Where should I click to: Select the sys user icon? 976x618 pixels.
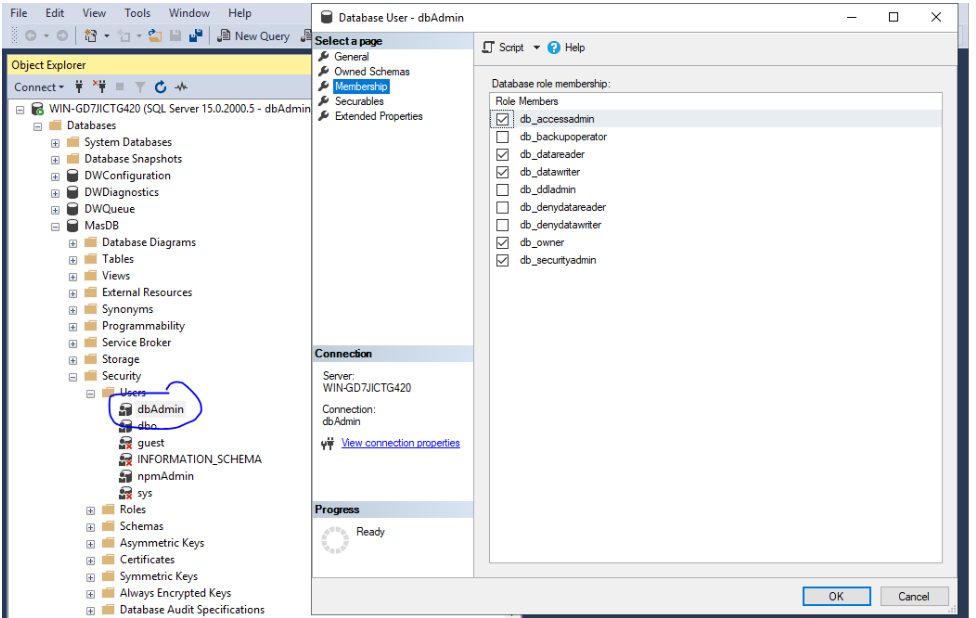(x=126, y=493)
